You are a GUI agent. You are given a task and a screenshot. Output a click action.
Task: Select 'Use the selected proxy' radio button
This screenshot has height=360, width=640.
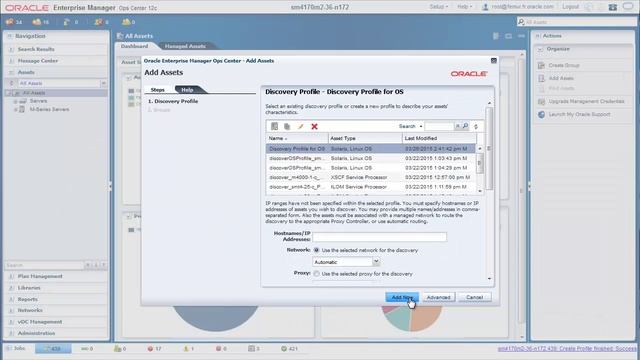[x=316, y=273]
